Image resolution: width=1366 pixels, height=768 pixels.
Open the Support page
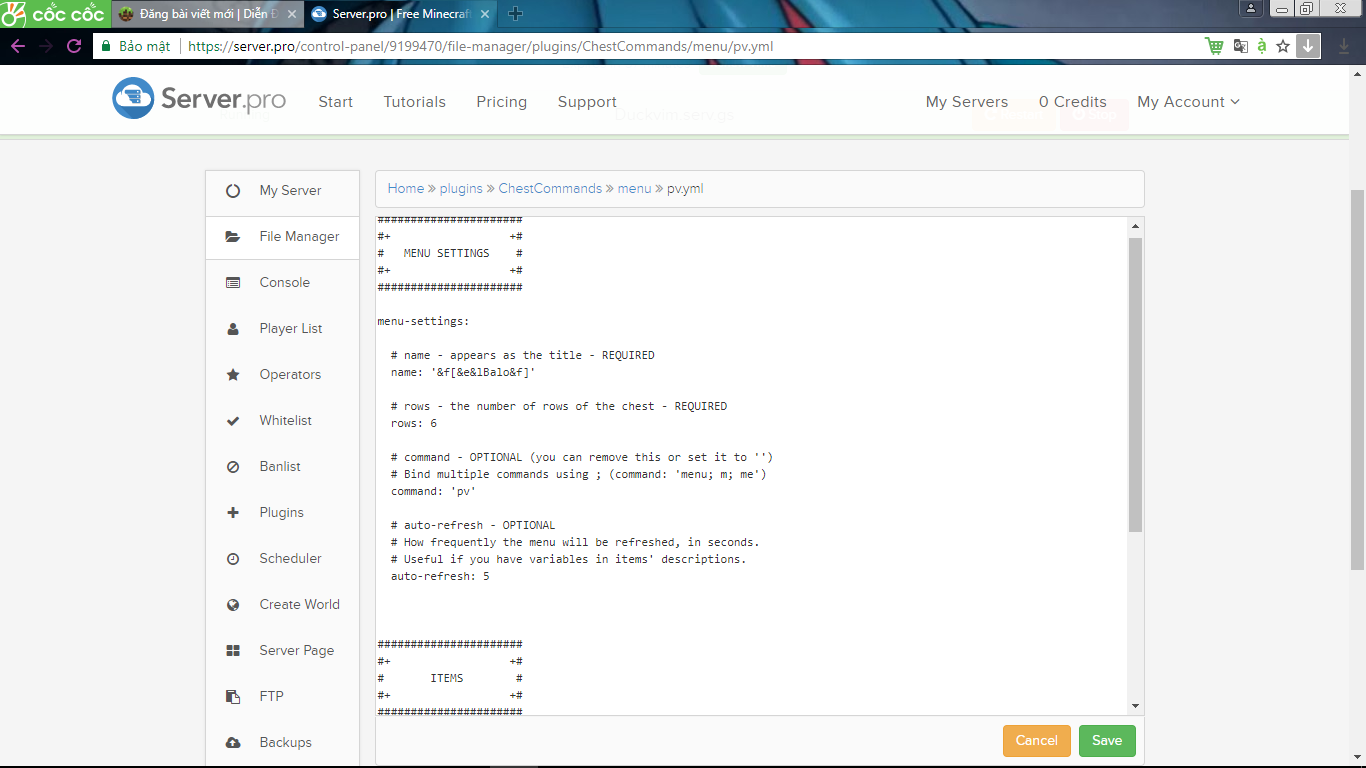[x=587, y=102]
